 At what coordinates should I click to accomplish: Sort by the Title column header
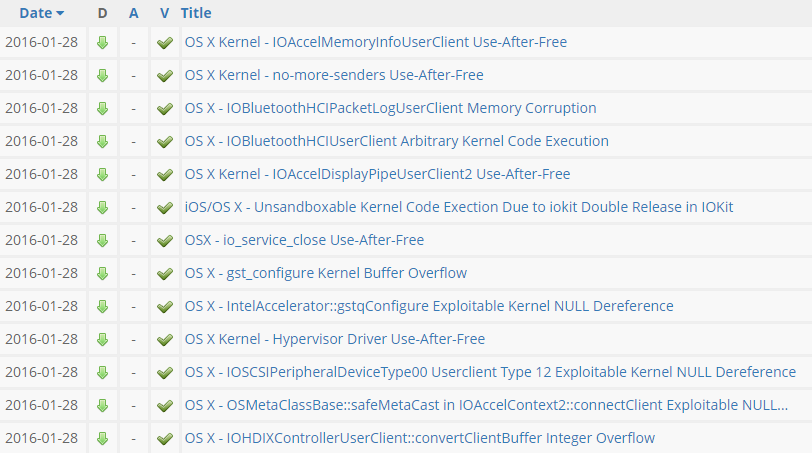[x=196, y=13]
